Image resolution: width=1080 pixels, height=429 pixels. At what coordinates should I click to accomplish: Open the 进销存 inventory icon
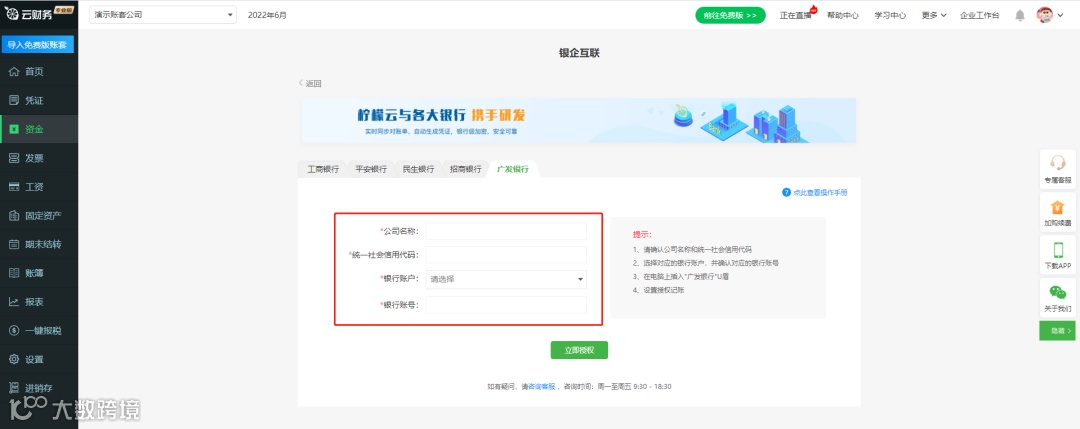click(x=14, y=388)
